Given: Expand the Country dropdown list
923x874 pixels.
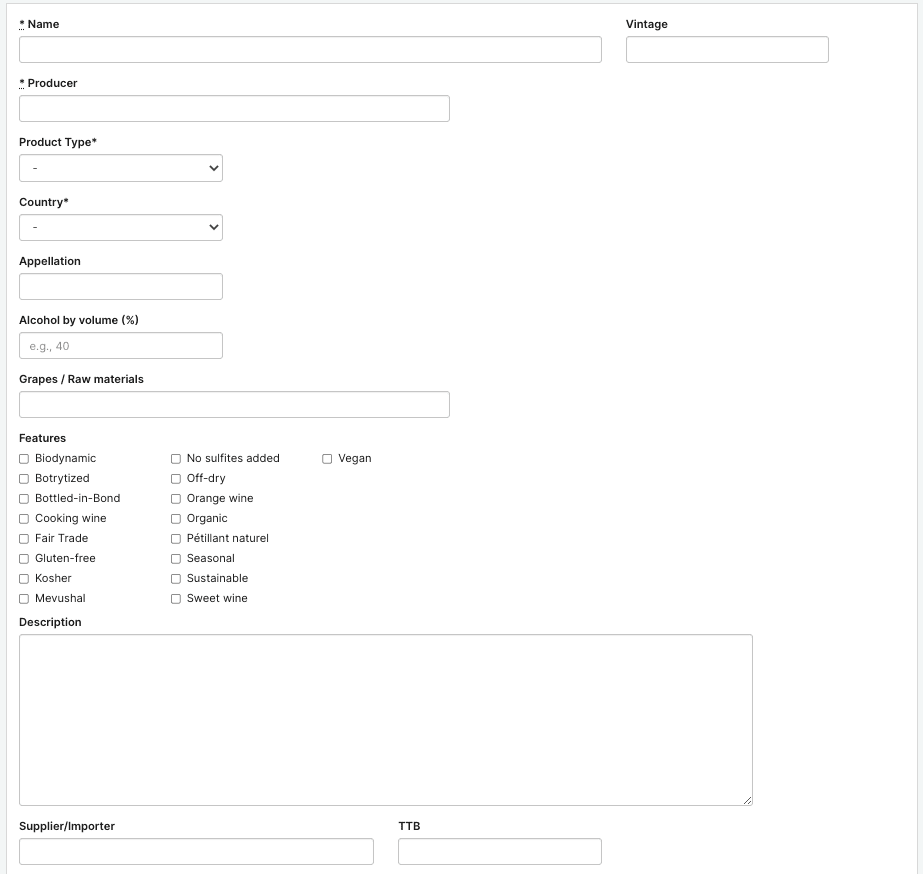Looking at the screenshot, I should click(121, 228).
